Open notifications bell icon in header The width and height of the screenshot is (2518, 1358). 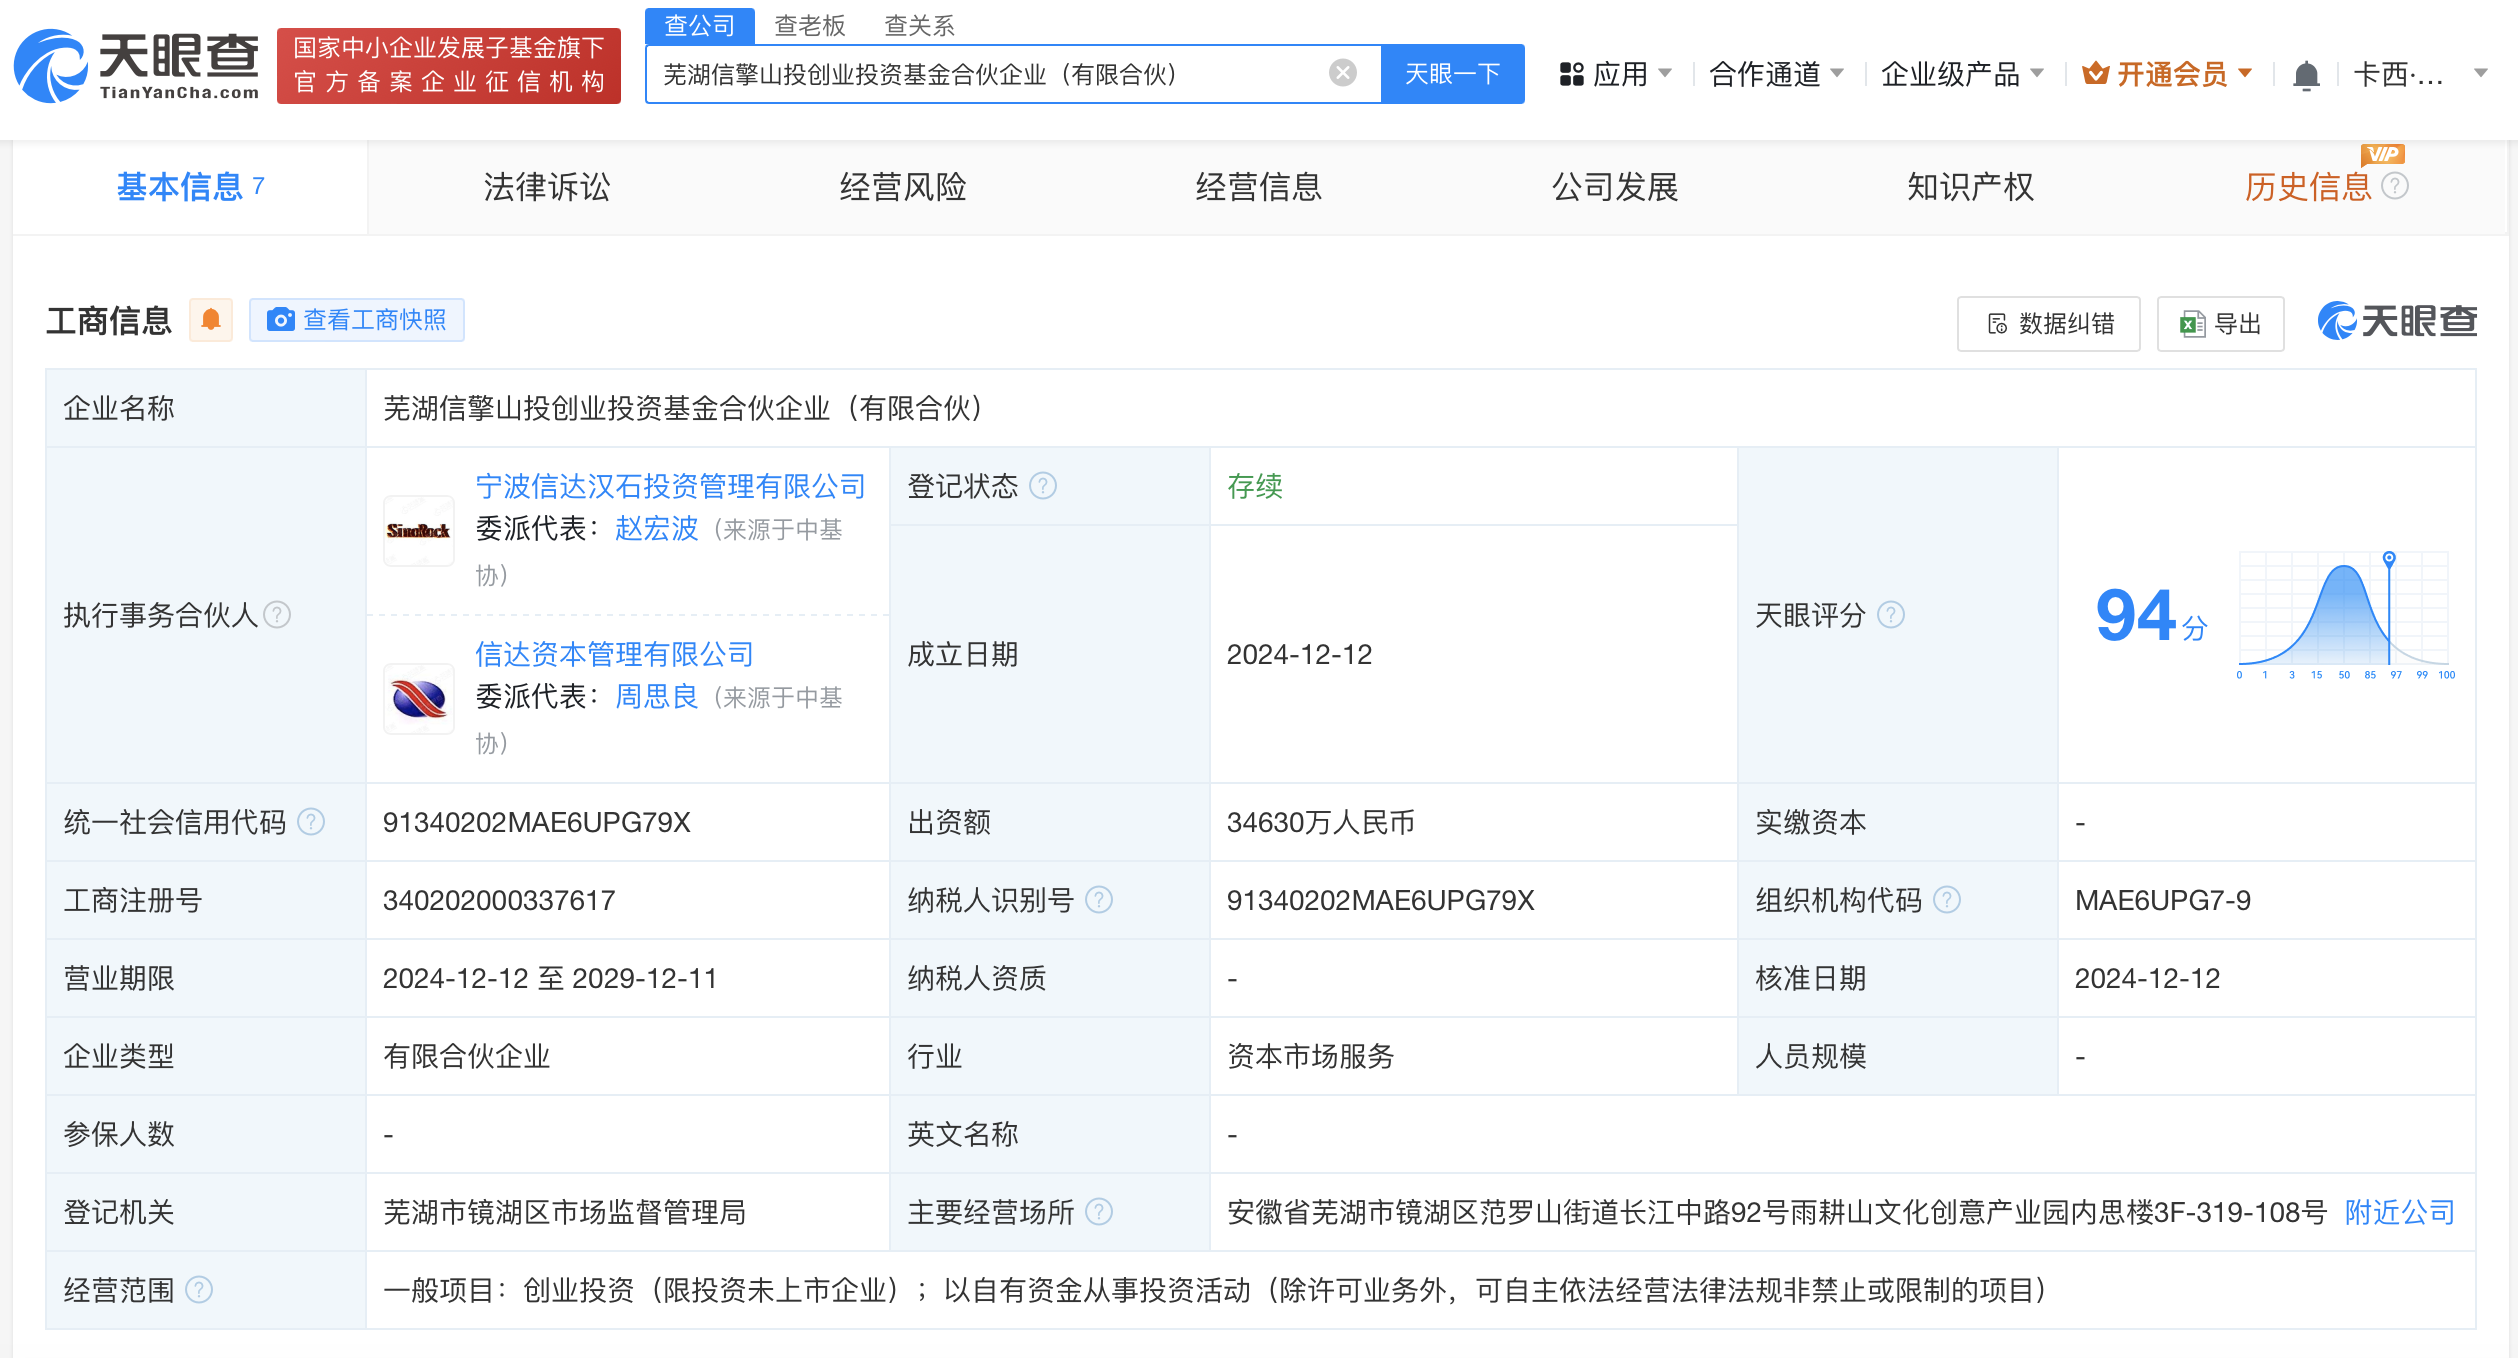(x=2305, y=75)
